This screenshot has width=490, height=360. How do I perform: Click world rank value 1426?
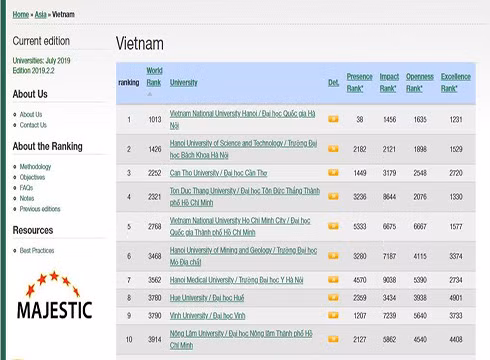tap(155, 149)
